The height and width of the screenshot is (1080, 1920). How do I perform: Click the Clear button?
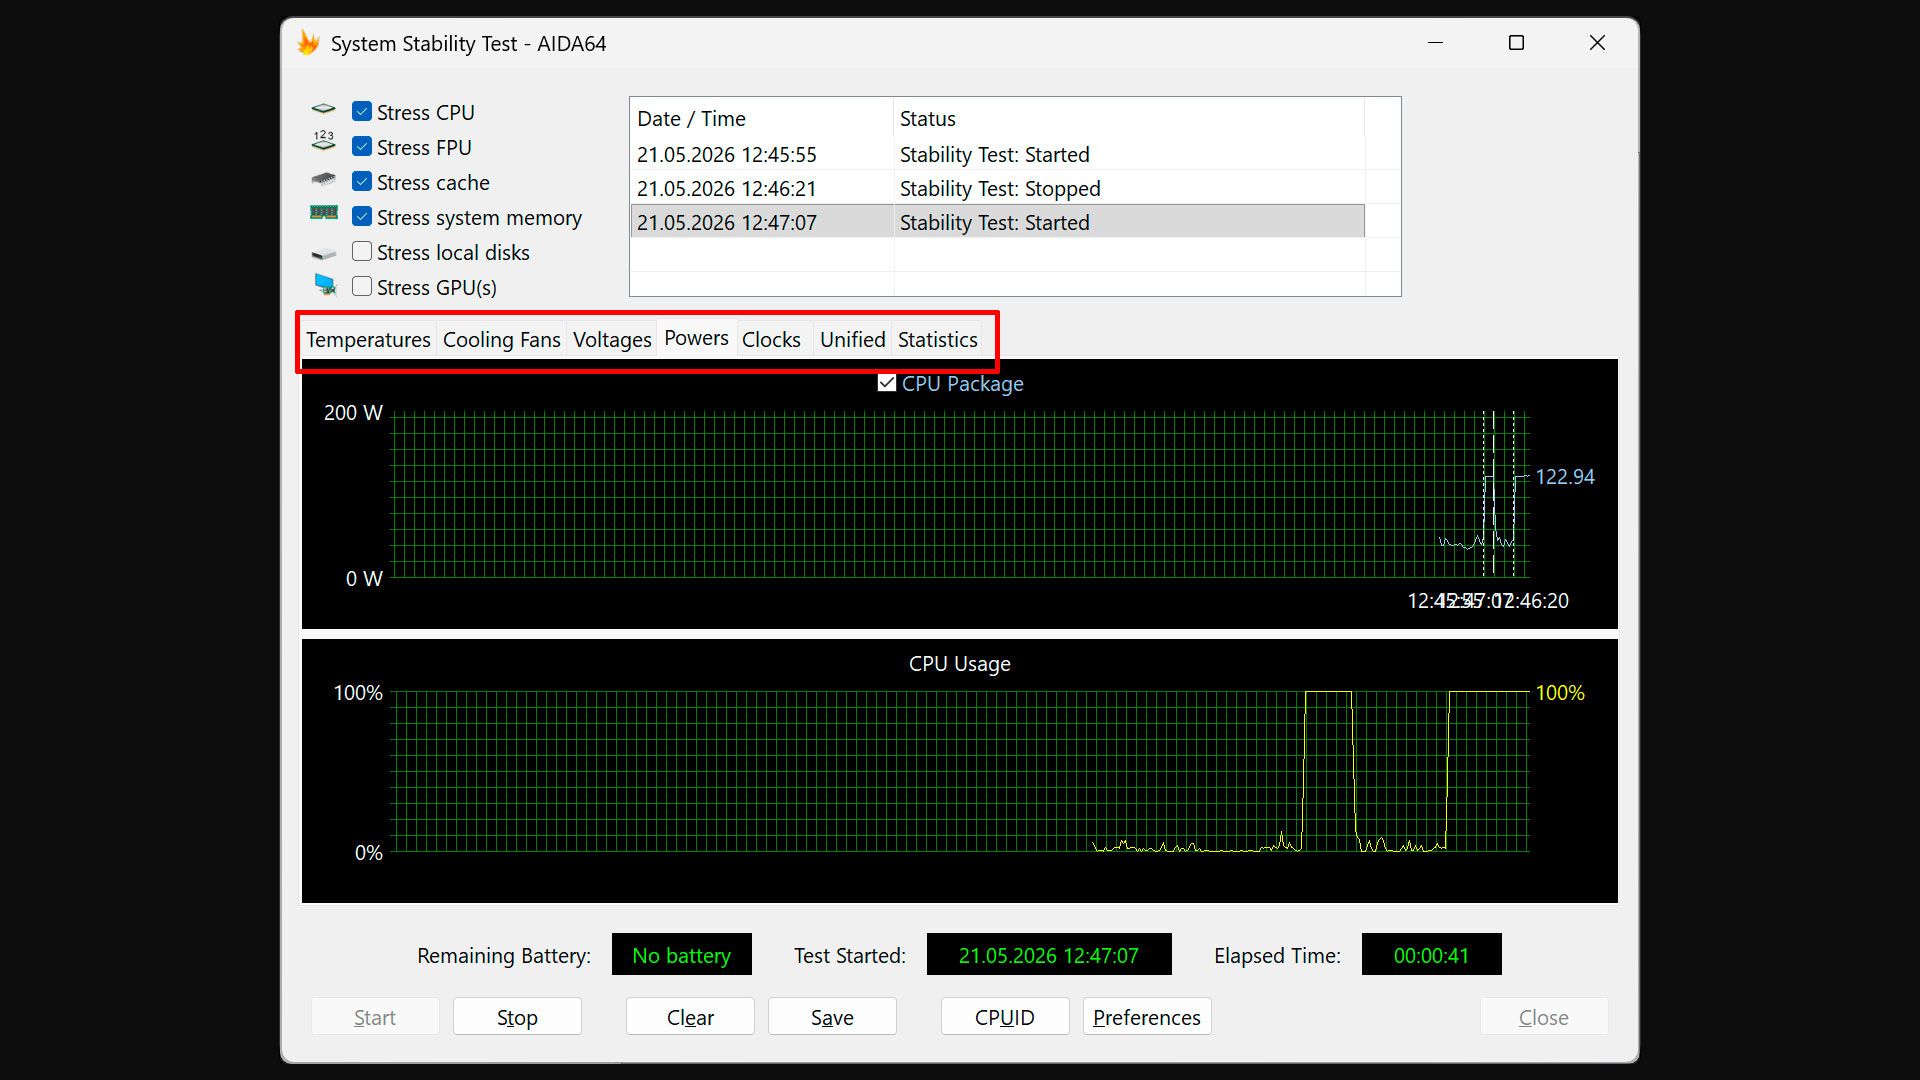[x=690, y=1017]
